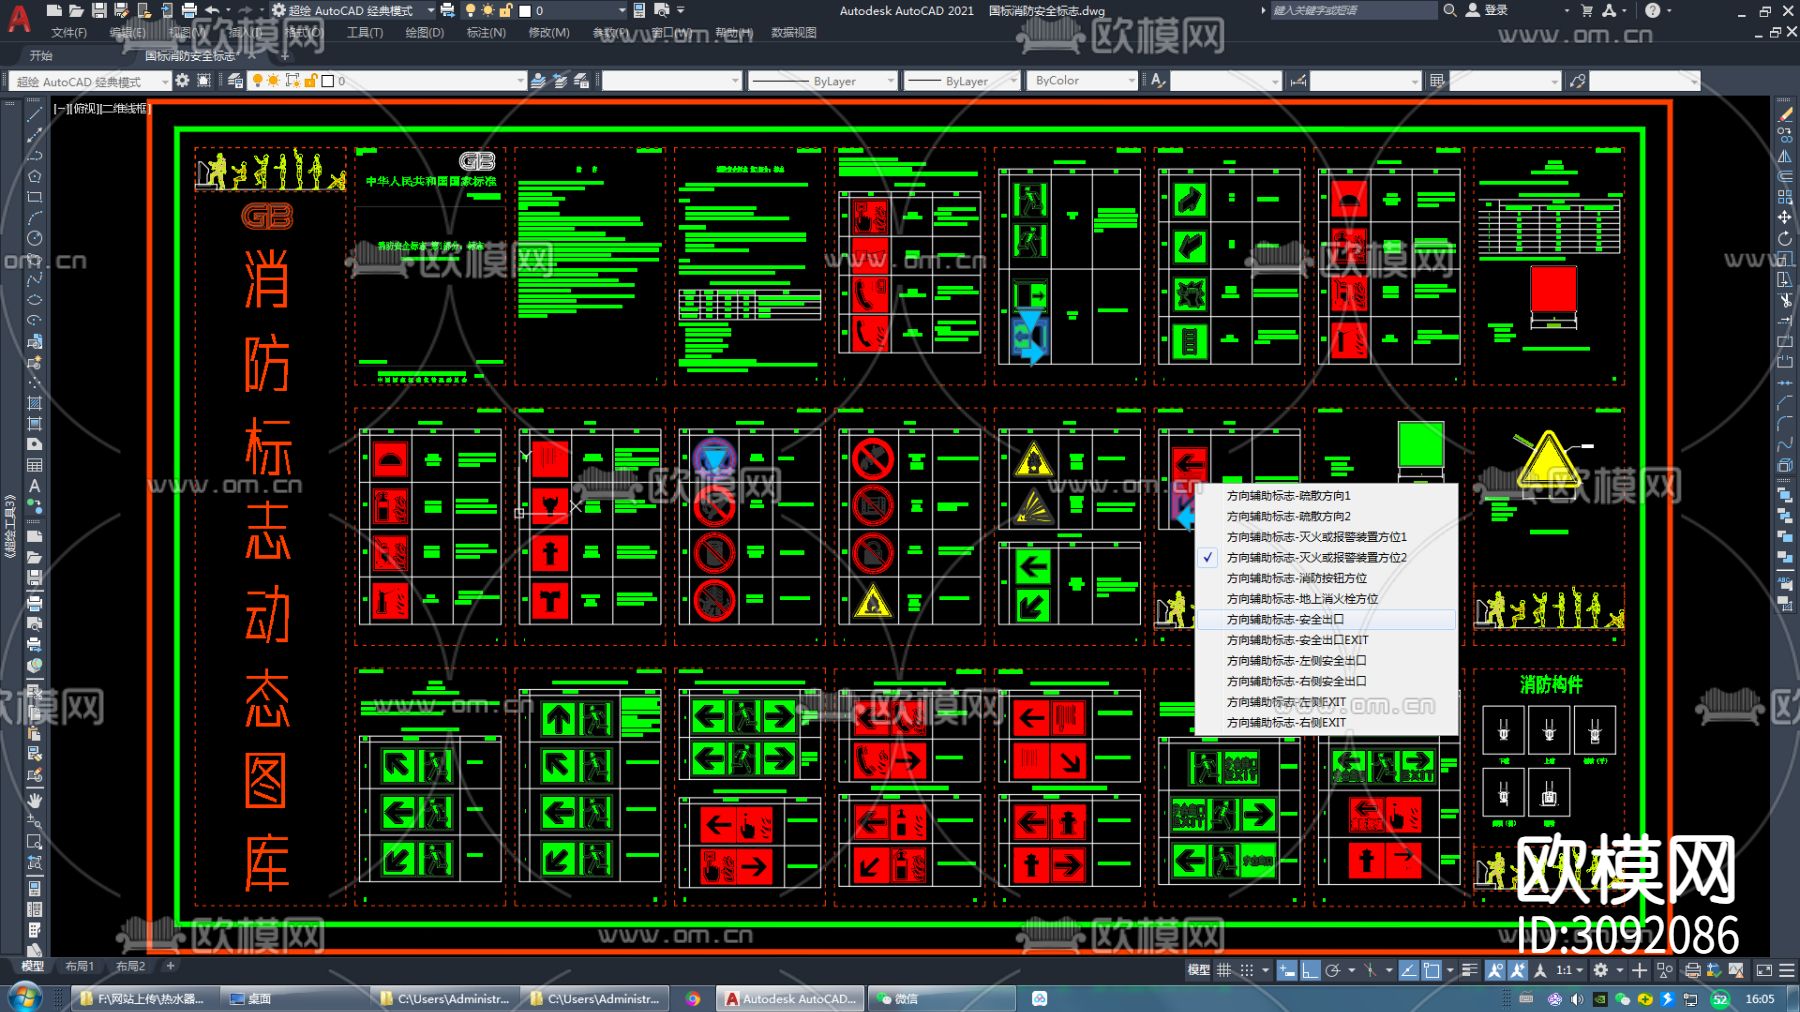Click the Multileader Style icon
This screenshot has height=1012, width=1800.
click(1577, 81)
